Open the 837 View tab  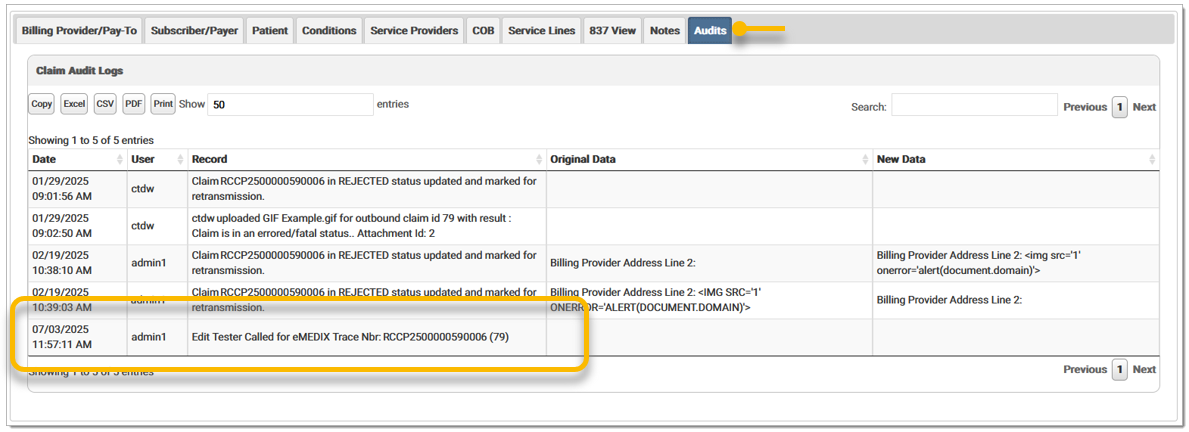pyautogui.click(x=612, y=31)
